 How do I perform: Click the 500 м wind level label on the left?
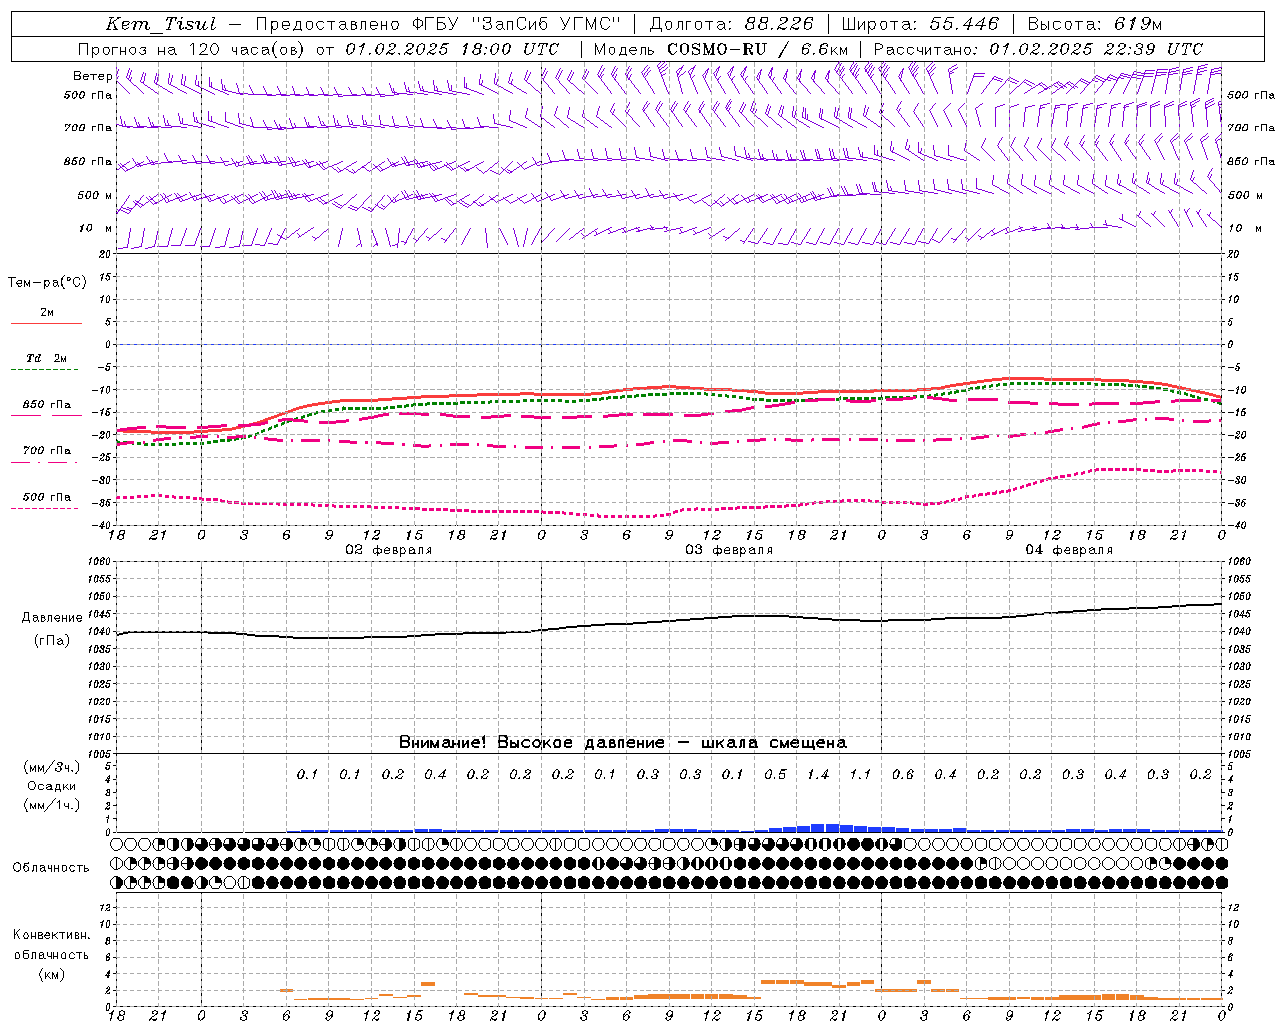95,195
